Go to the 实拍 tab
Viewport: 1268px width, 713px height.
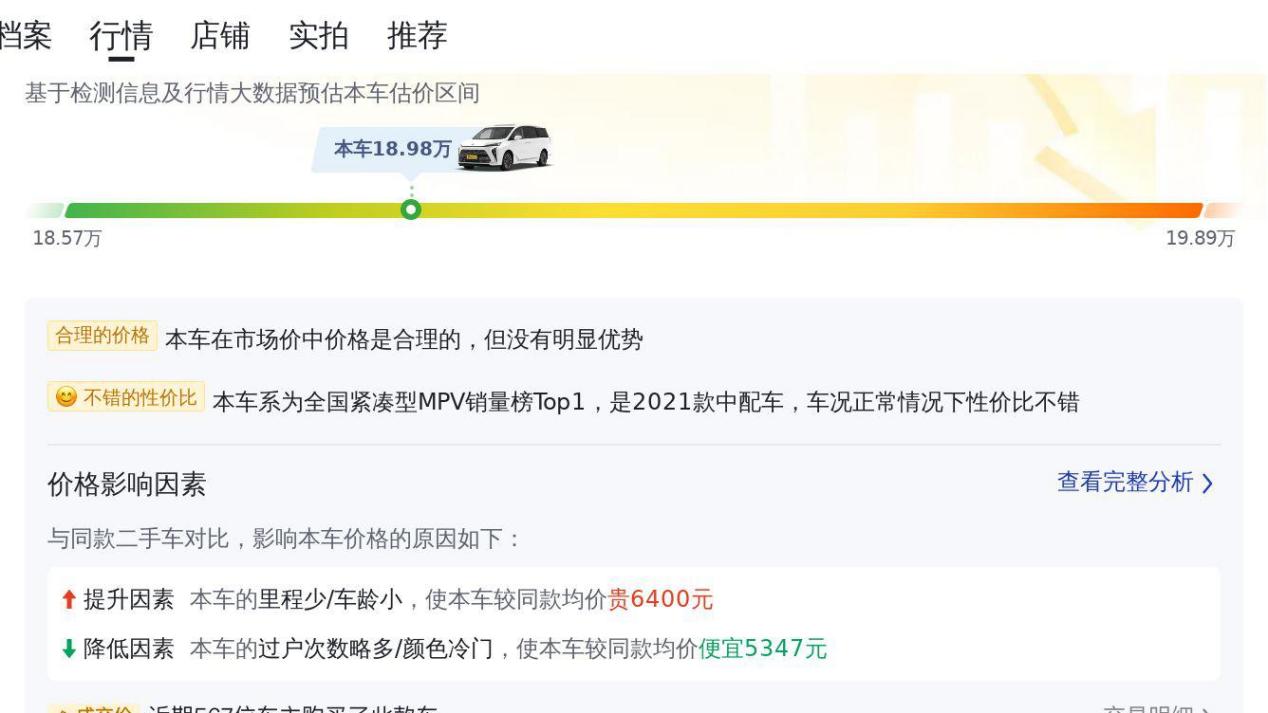coord(318,35)
